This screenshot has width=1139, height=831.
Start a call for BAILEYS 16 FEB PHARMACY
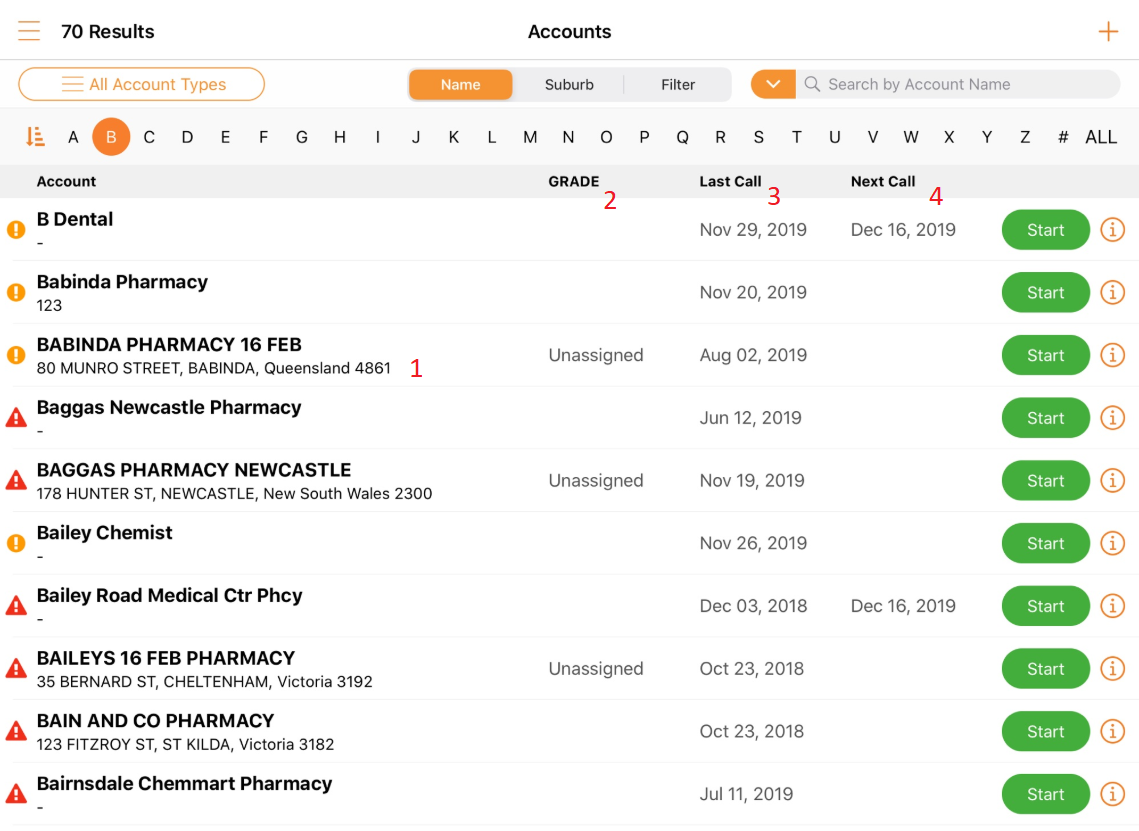point(1045,668)
